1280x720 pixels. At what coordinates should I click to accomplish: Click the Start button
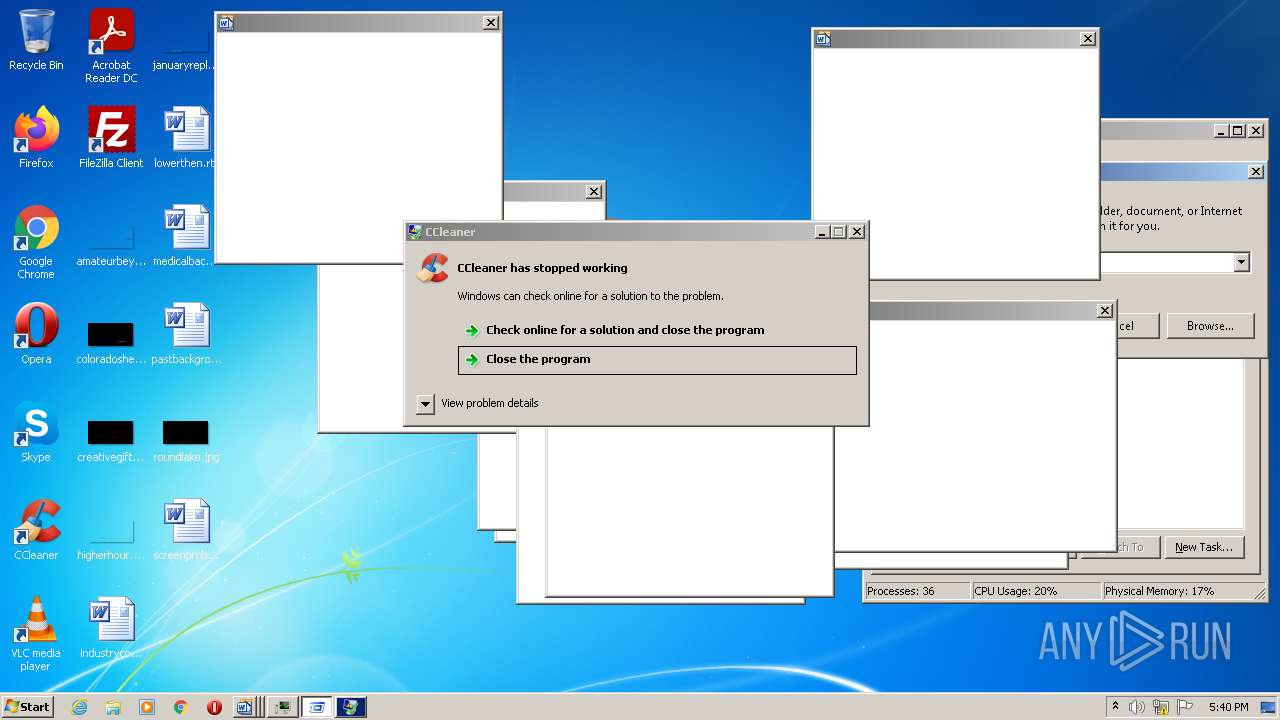[x=28, y=707]
